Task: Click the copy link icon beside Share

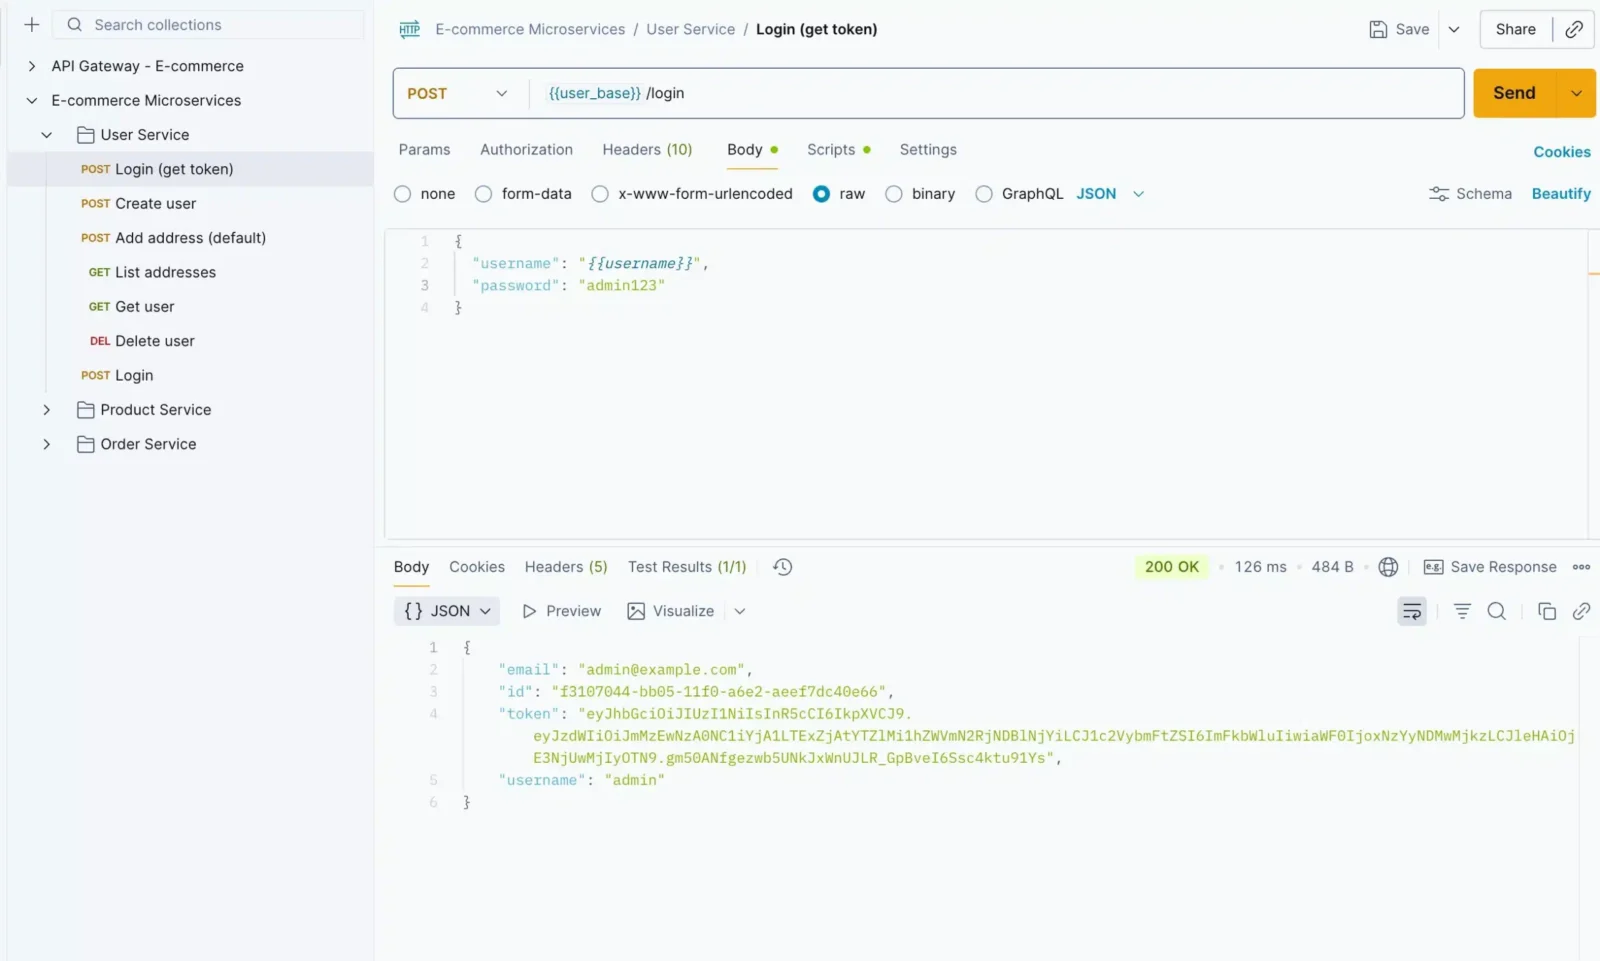Action: tap(1573, 29)
